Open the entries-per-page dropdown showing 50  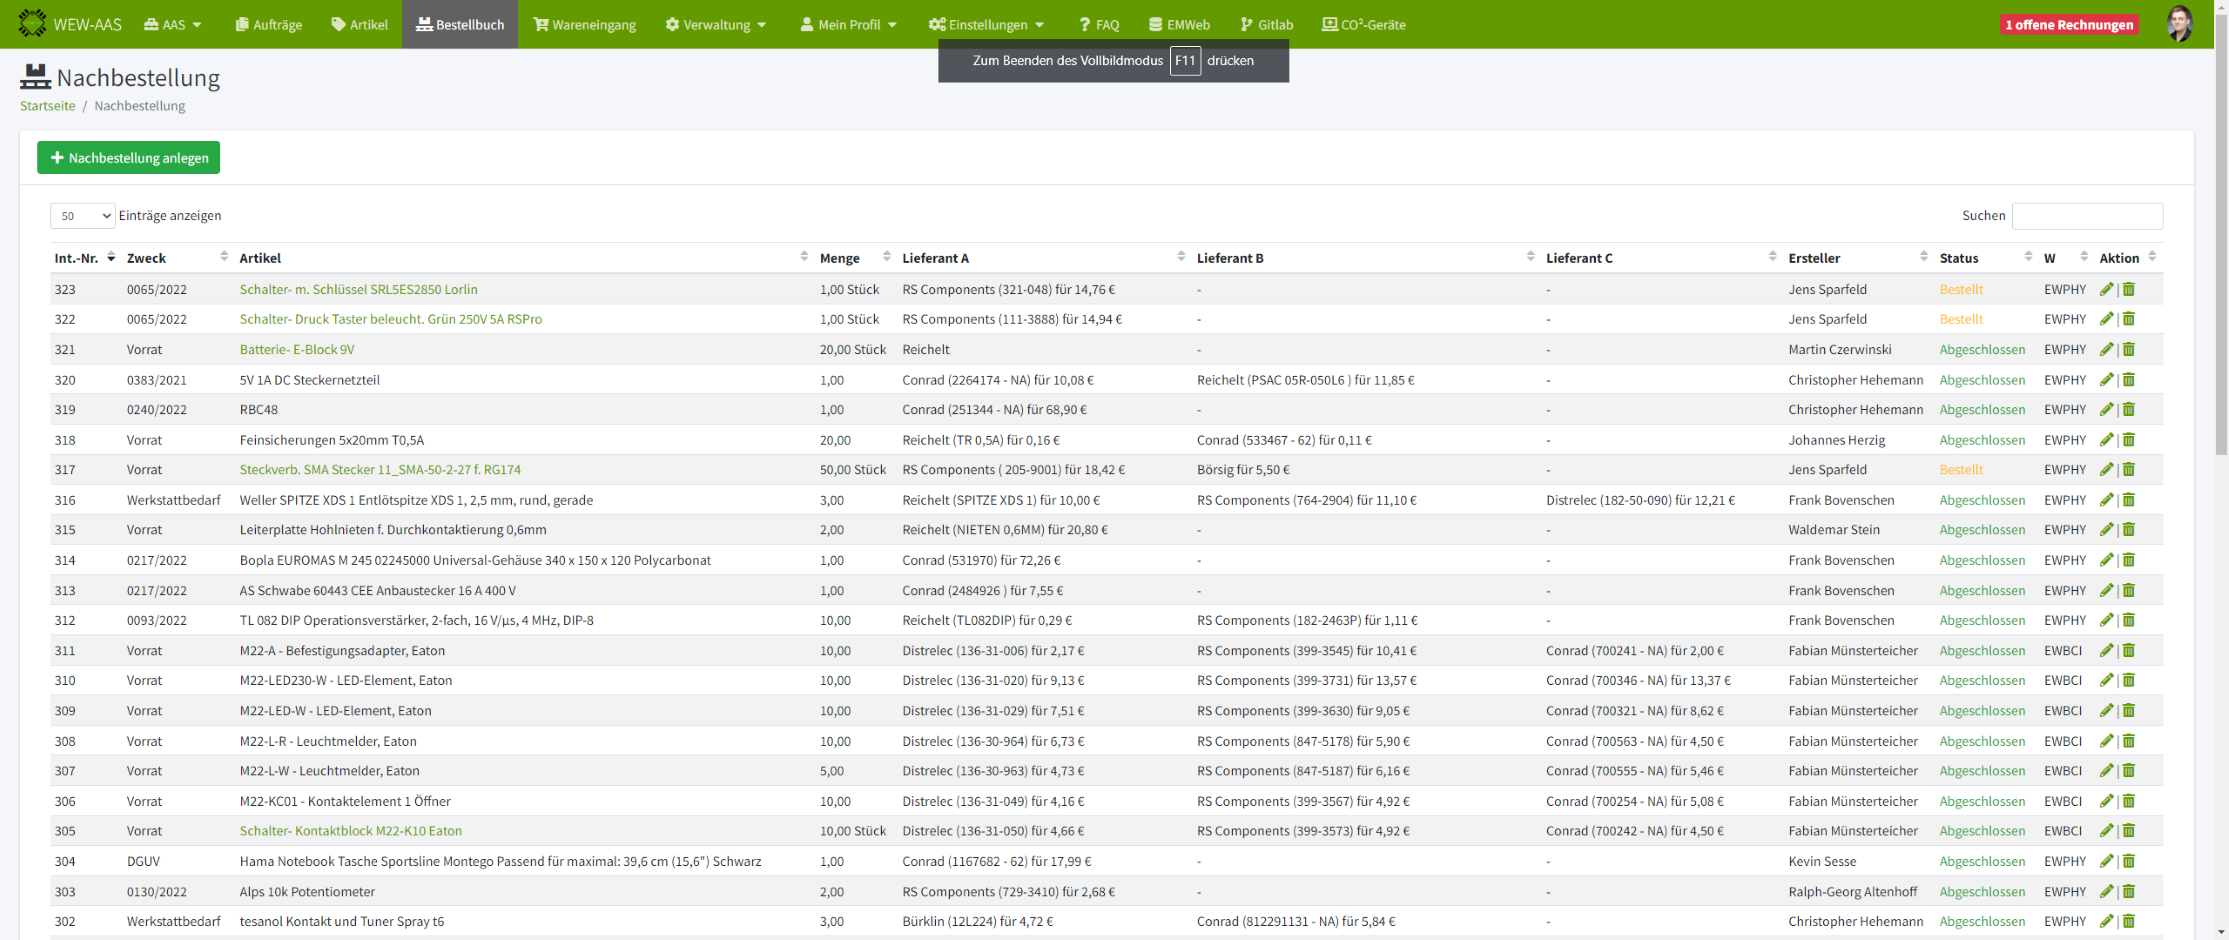[83, 216]
